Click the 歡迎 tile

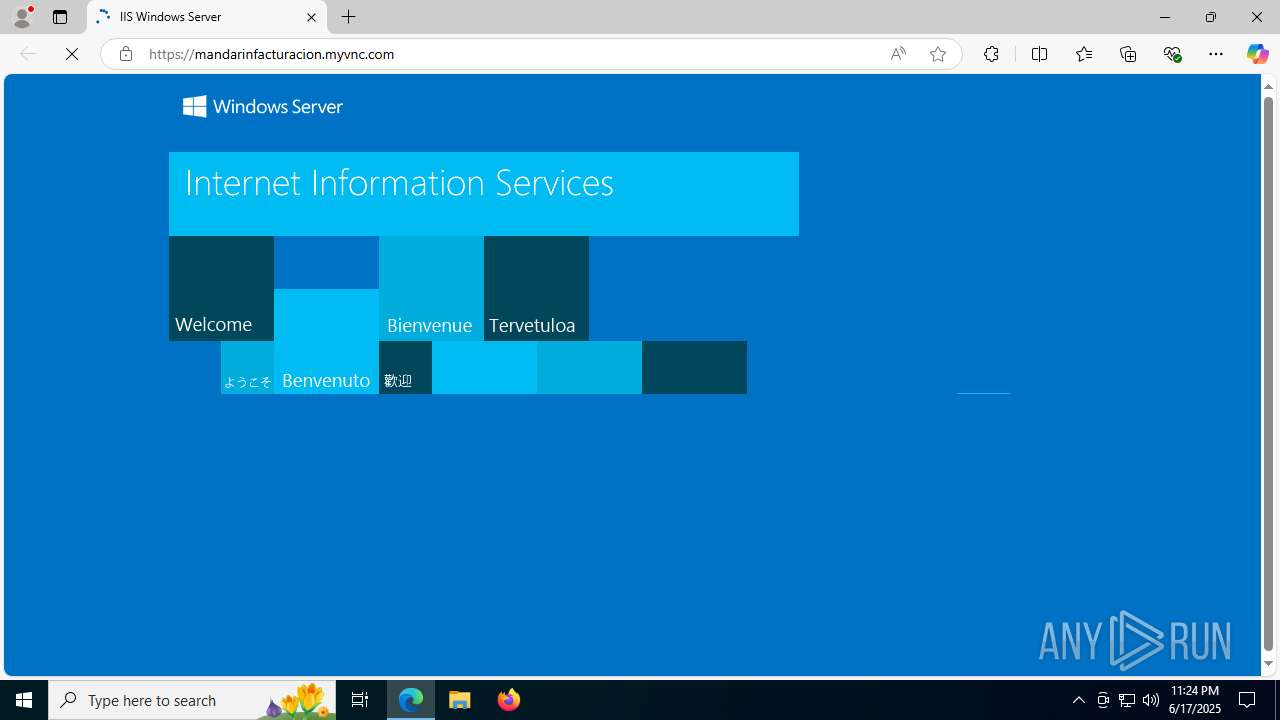[405, 367]
